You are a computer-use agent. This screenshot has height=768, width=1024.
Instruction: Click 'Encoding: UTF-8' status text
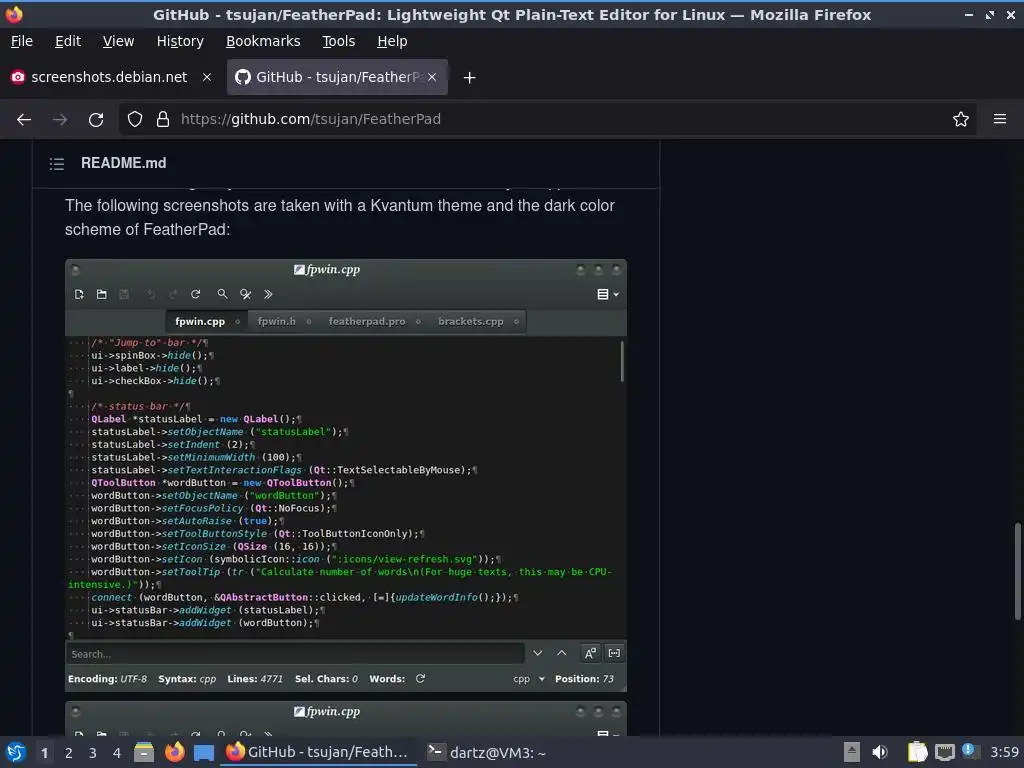107,679
